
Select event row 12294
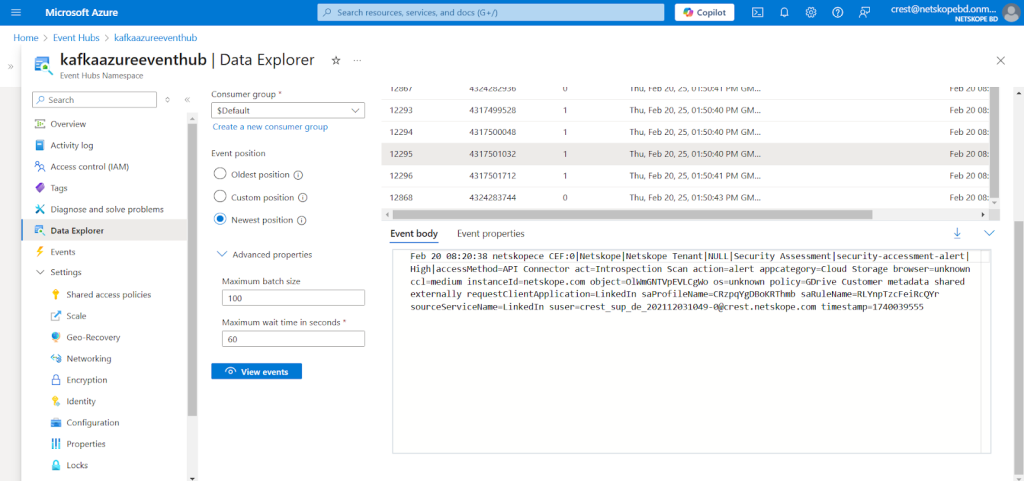click(x=686, y=132)
